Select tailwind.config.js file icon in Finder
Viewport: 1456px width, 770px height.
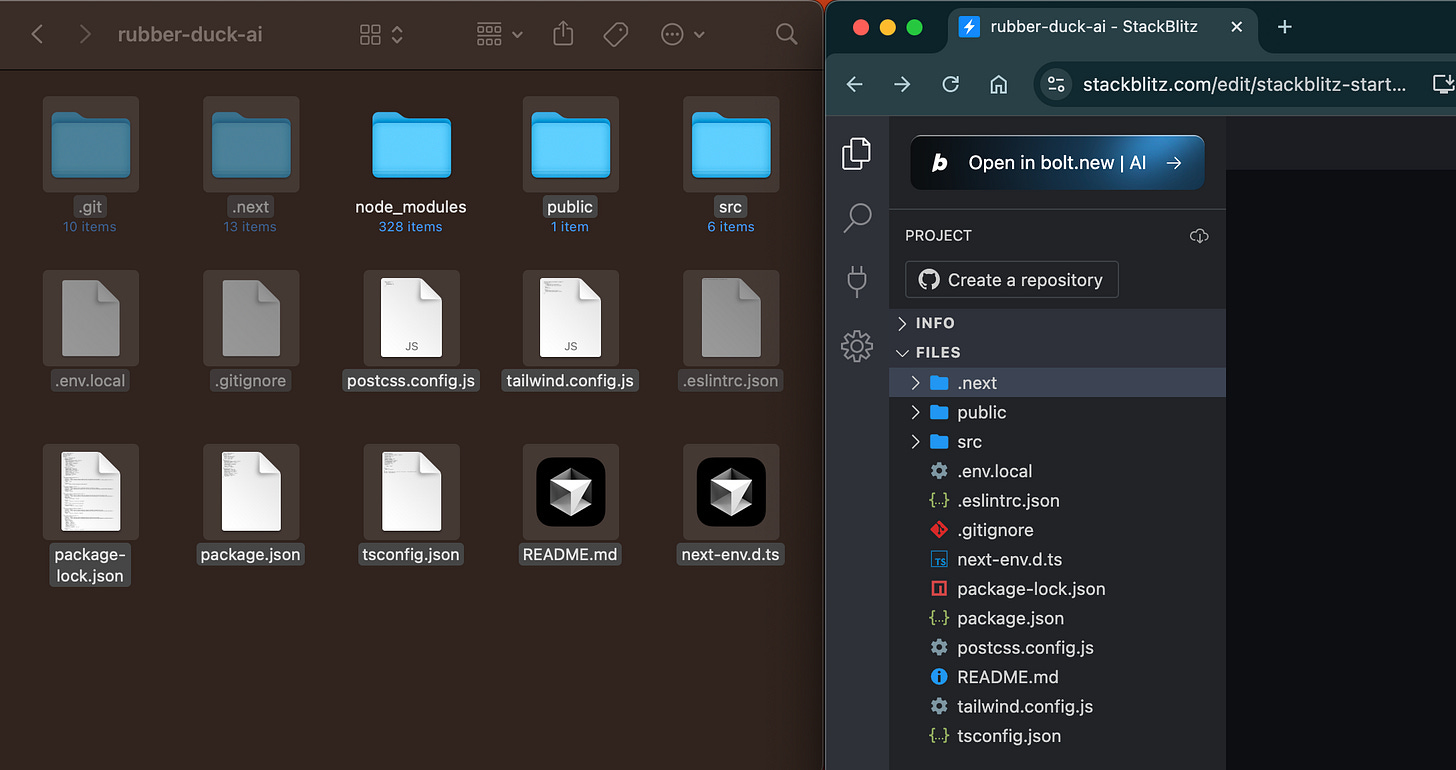(x=571, y=318)
